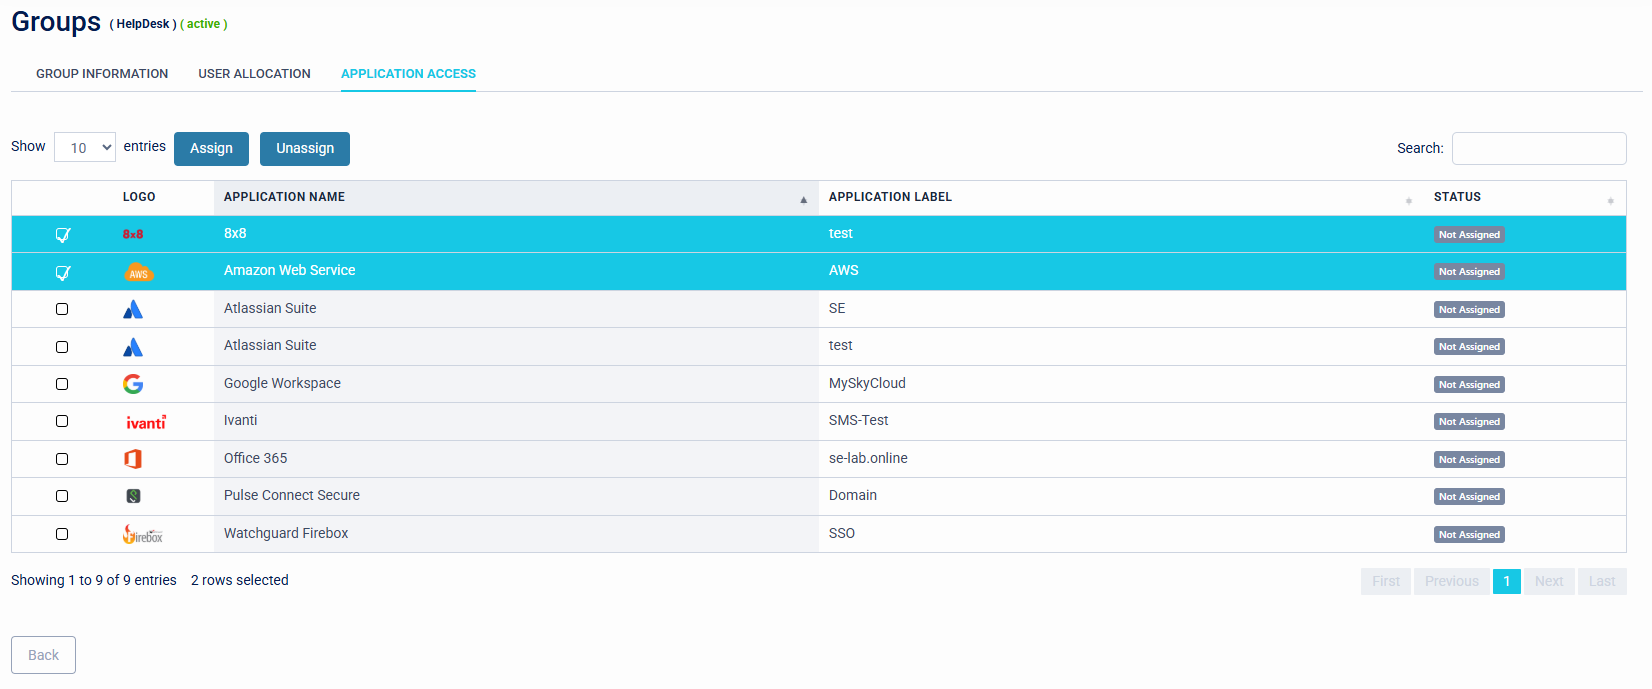The image size is (1652, 689).
Task: Click the Atlassian logo in the Atlassian Suite test row
Action: point(133,347)
